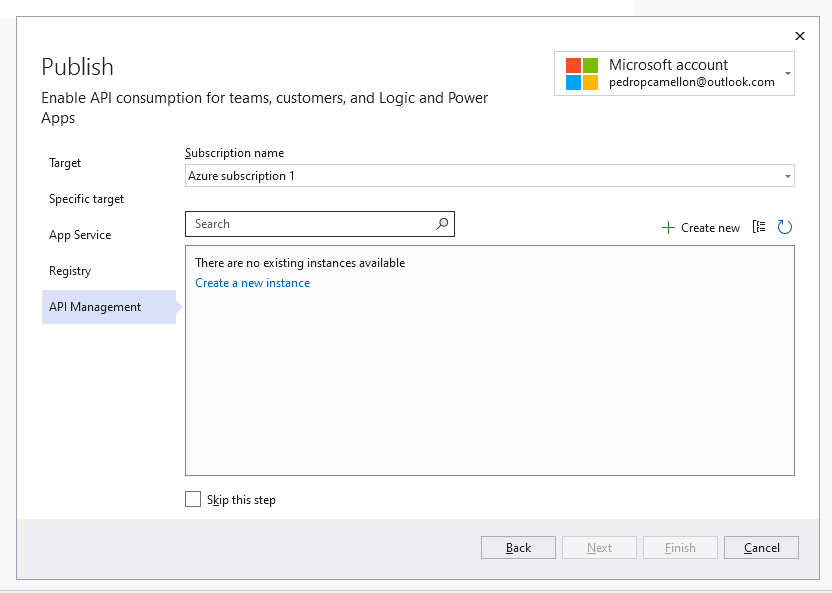This screenshot has width=832, height=593.
Task: Select the Target step
Action: click(x=64, y=163)
